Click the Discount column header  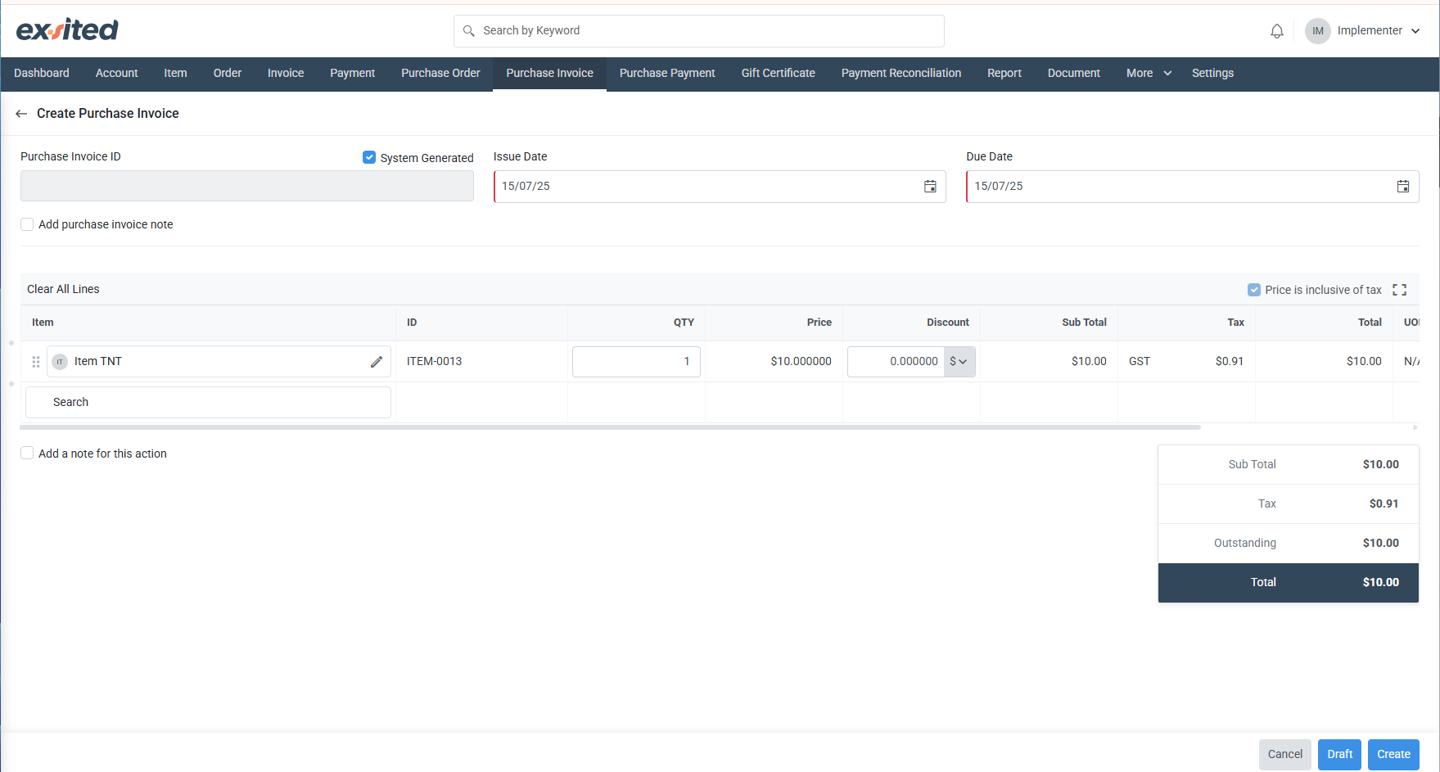948,322
